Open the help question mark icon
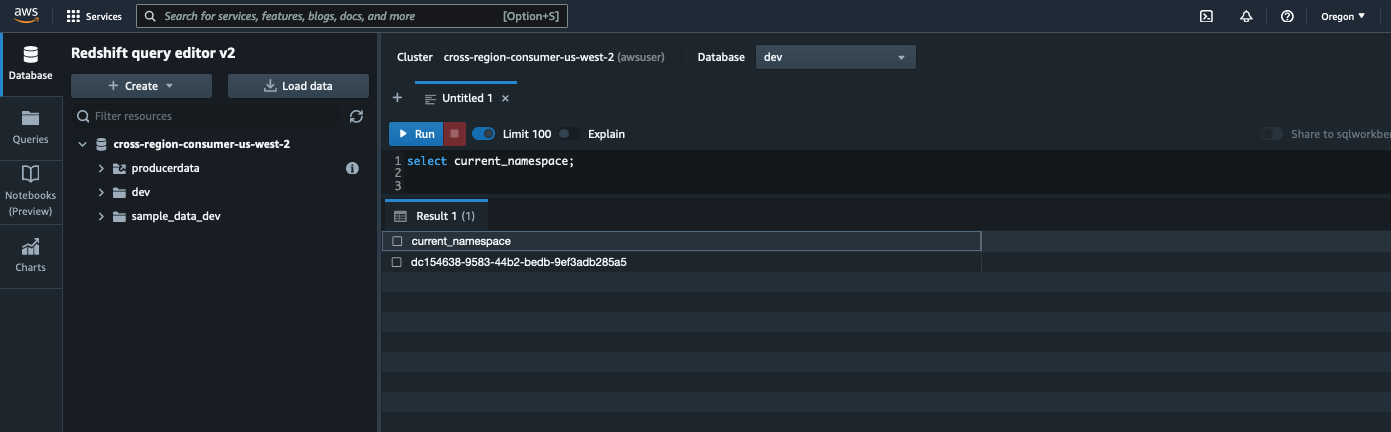 click(1287, 16)
